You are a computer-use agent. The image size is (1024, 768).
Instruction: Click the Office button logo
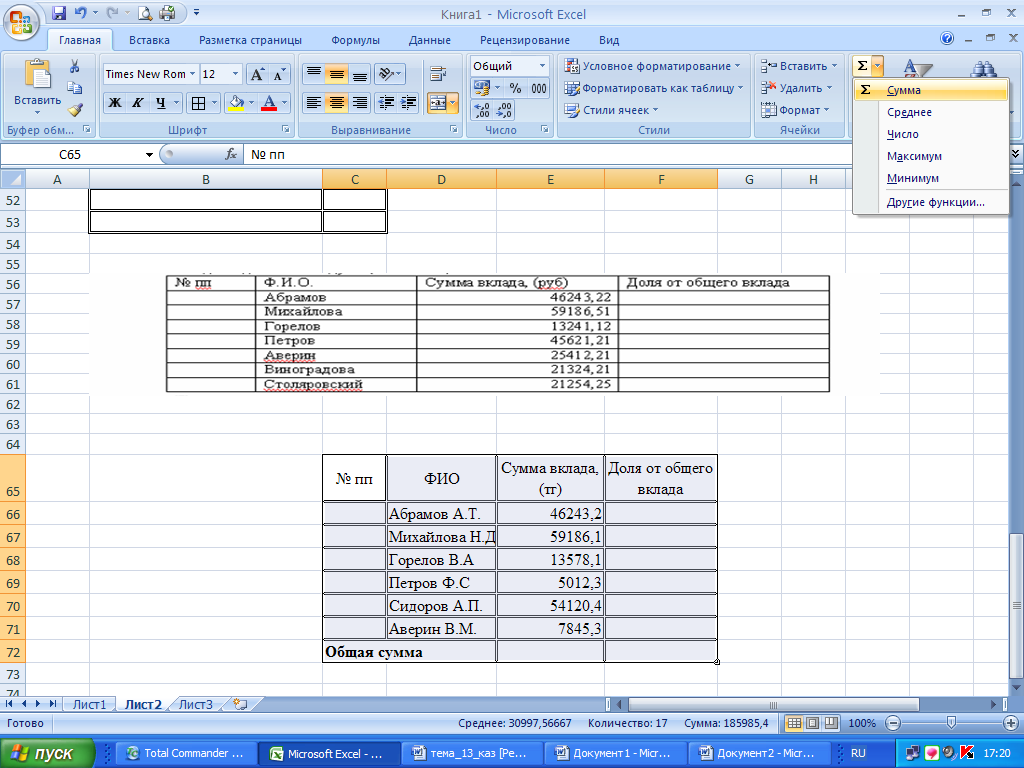click(21, 22)
